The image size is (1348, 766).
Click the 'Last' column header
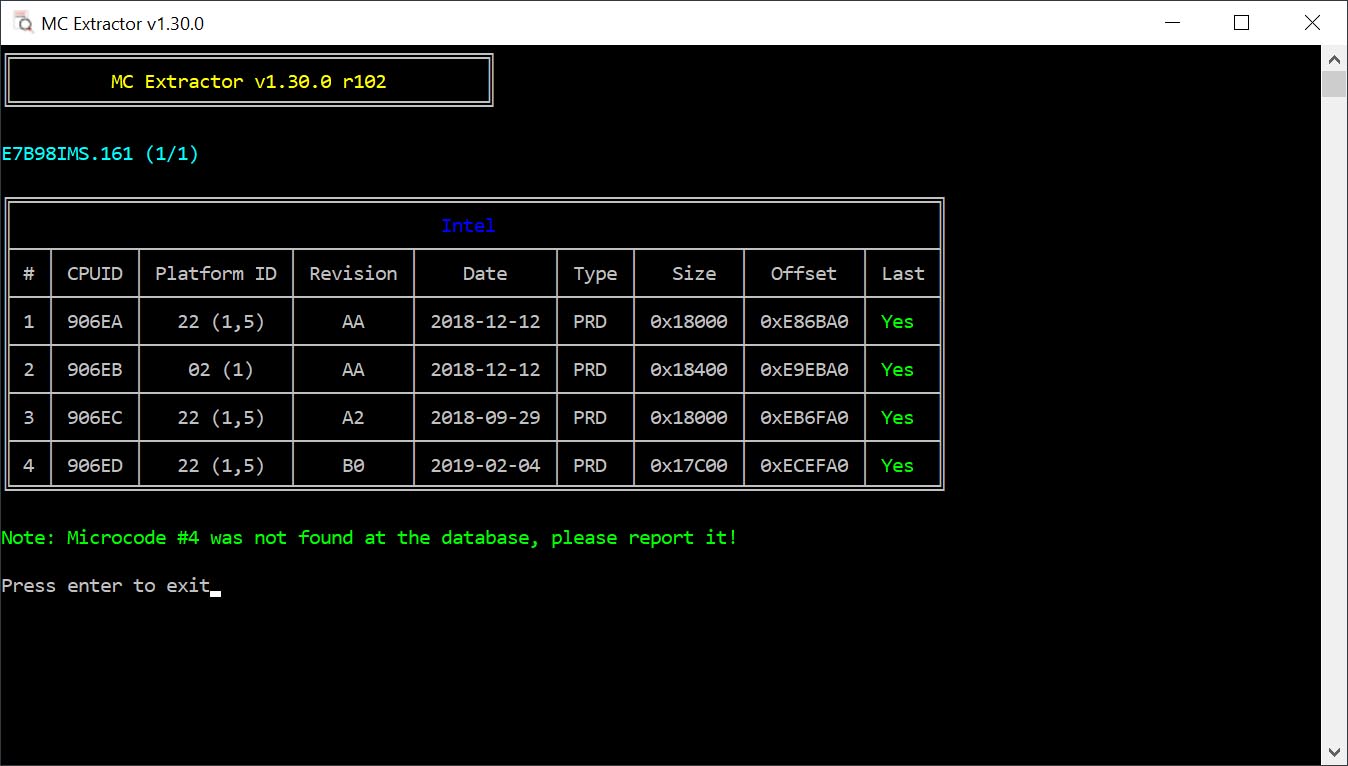(x=903, y=273)
